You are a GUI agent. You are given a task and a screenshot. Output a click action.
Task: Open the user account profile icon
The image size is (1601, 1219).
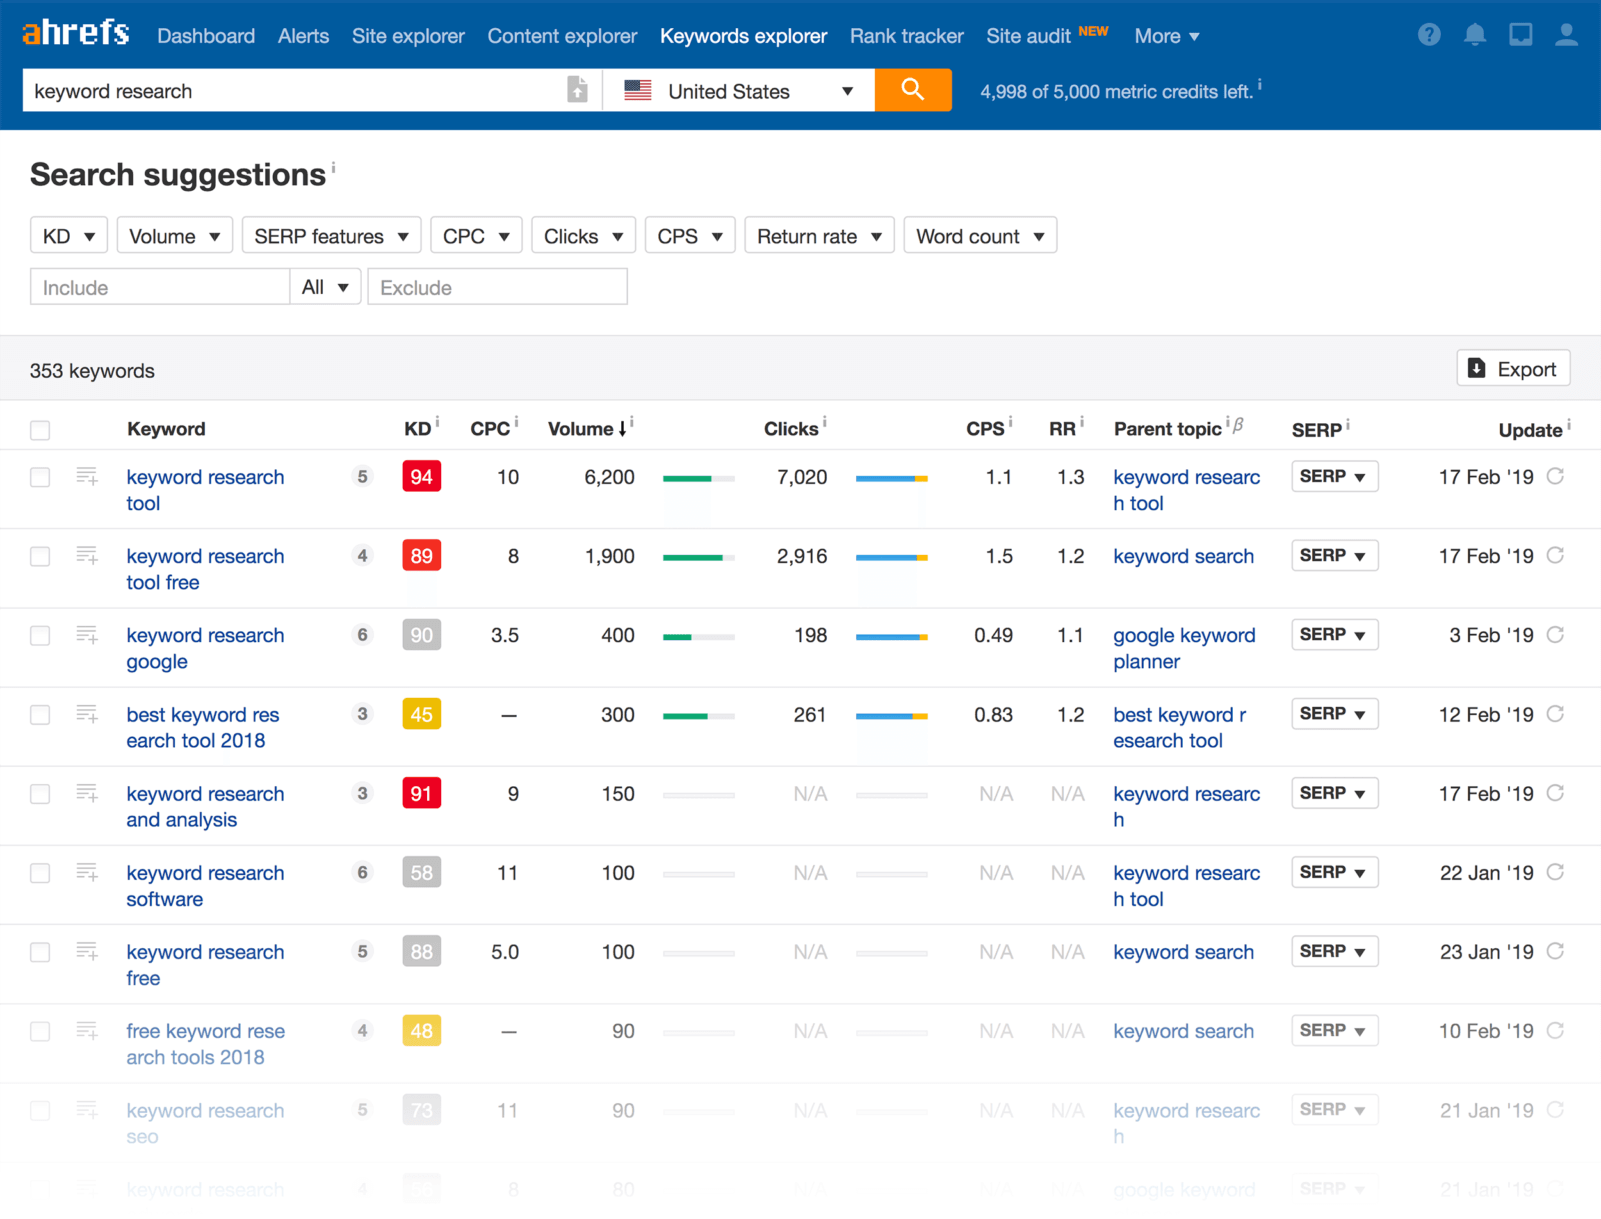[1566, 35]
